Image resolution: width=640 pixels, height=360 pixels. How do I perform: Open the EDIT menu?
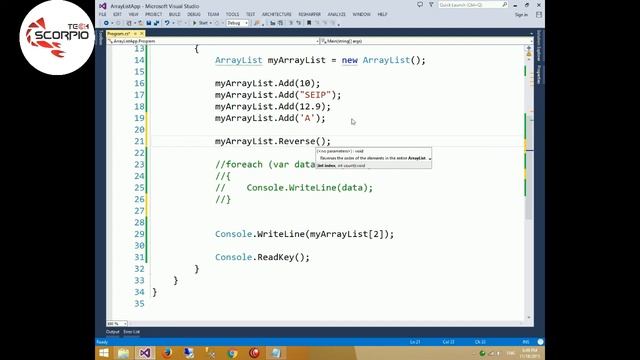[x=118, y=14]
